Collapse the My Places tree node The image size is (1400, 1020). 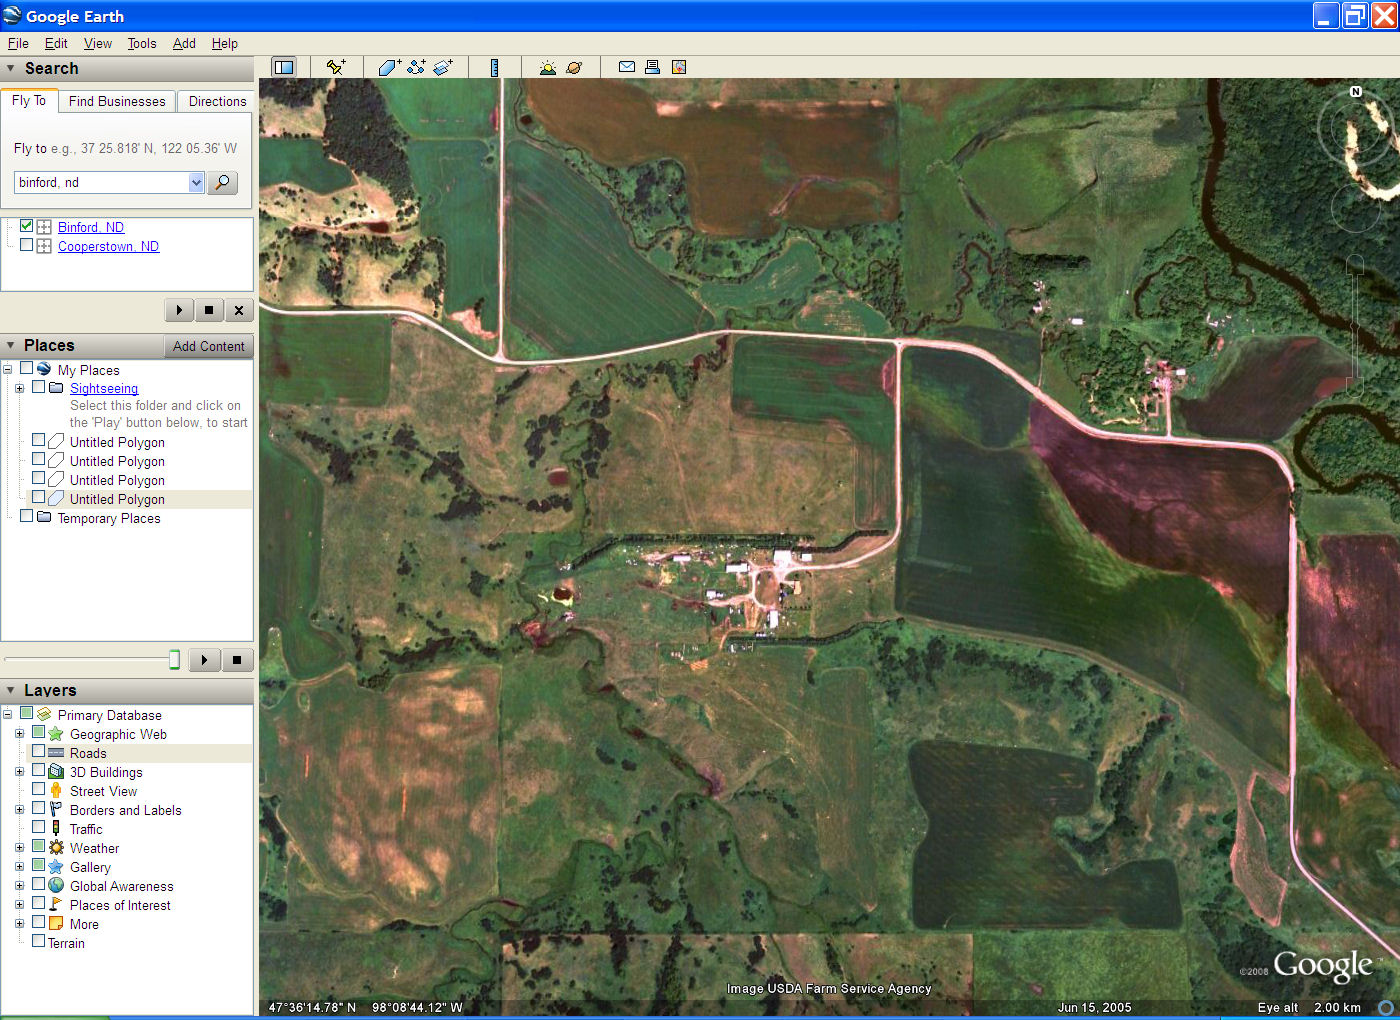[7, 370]
